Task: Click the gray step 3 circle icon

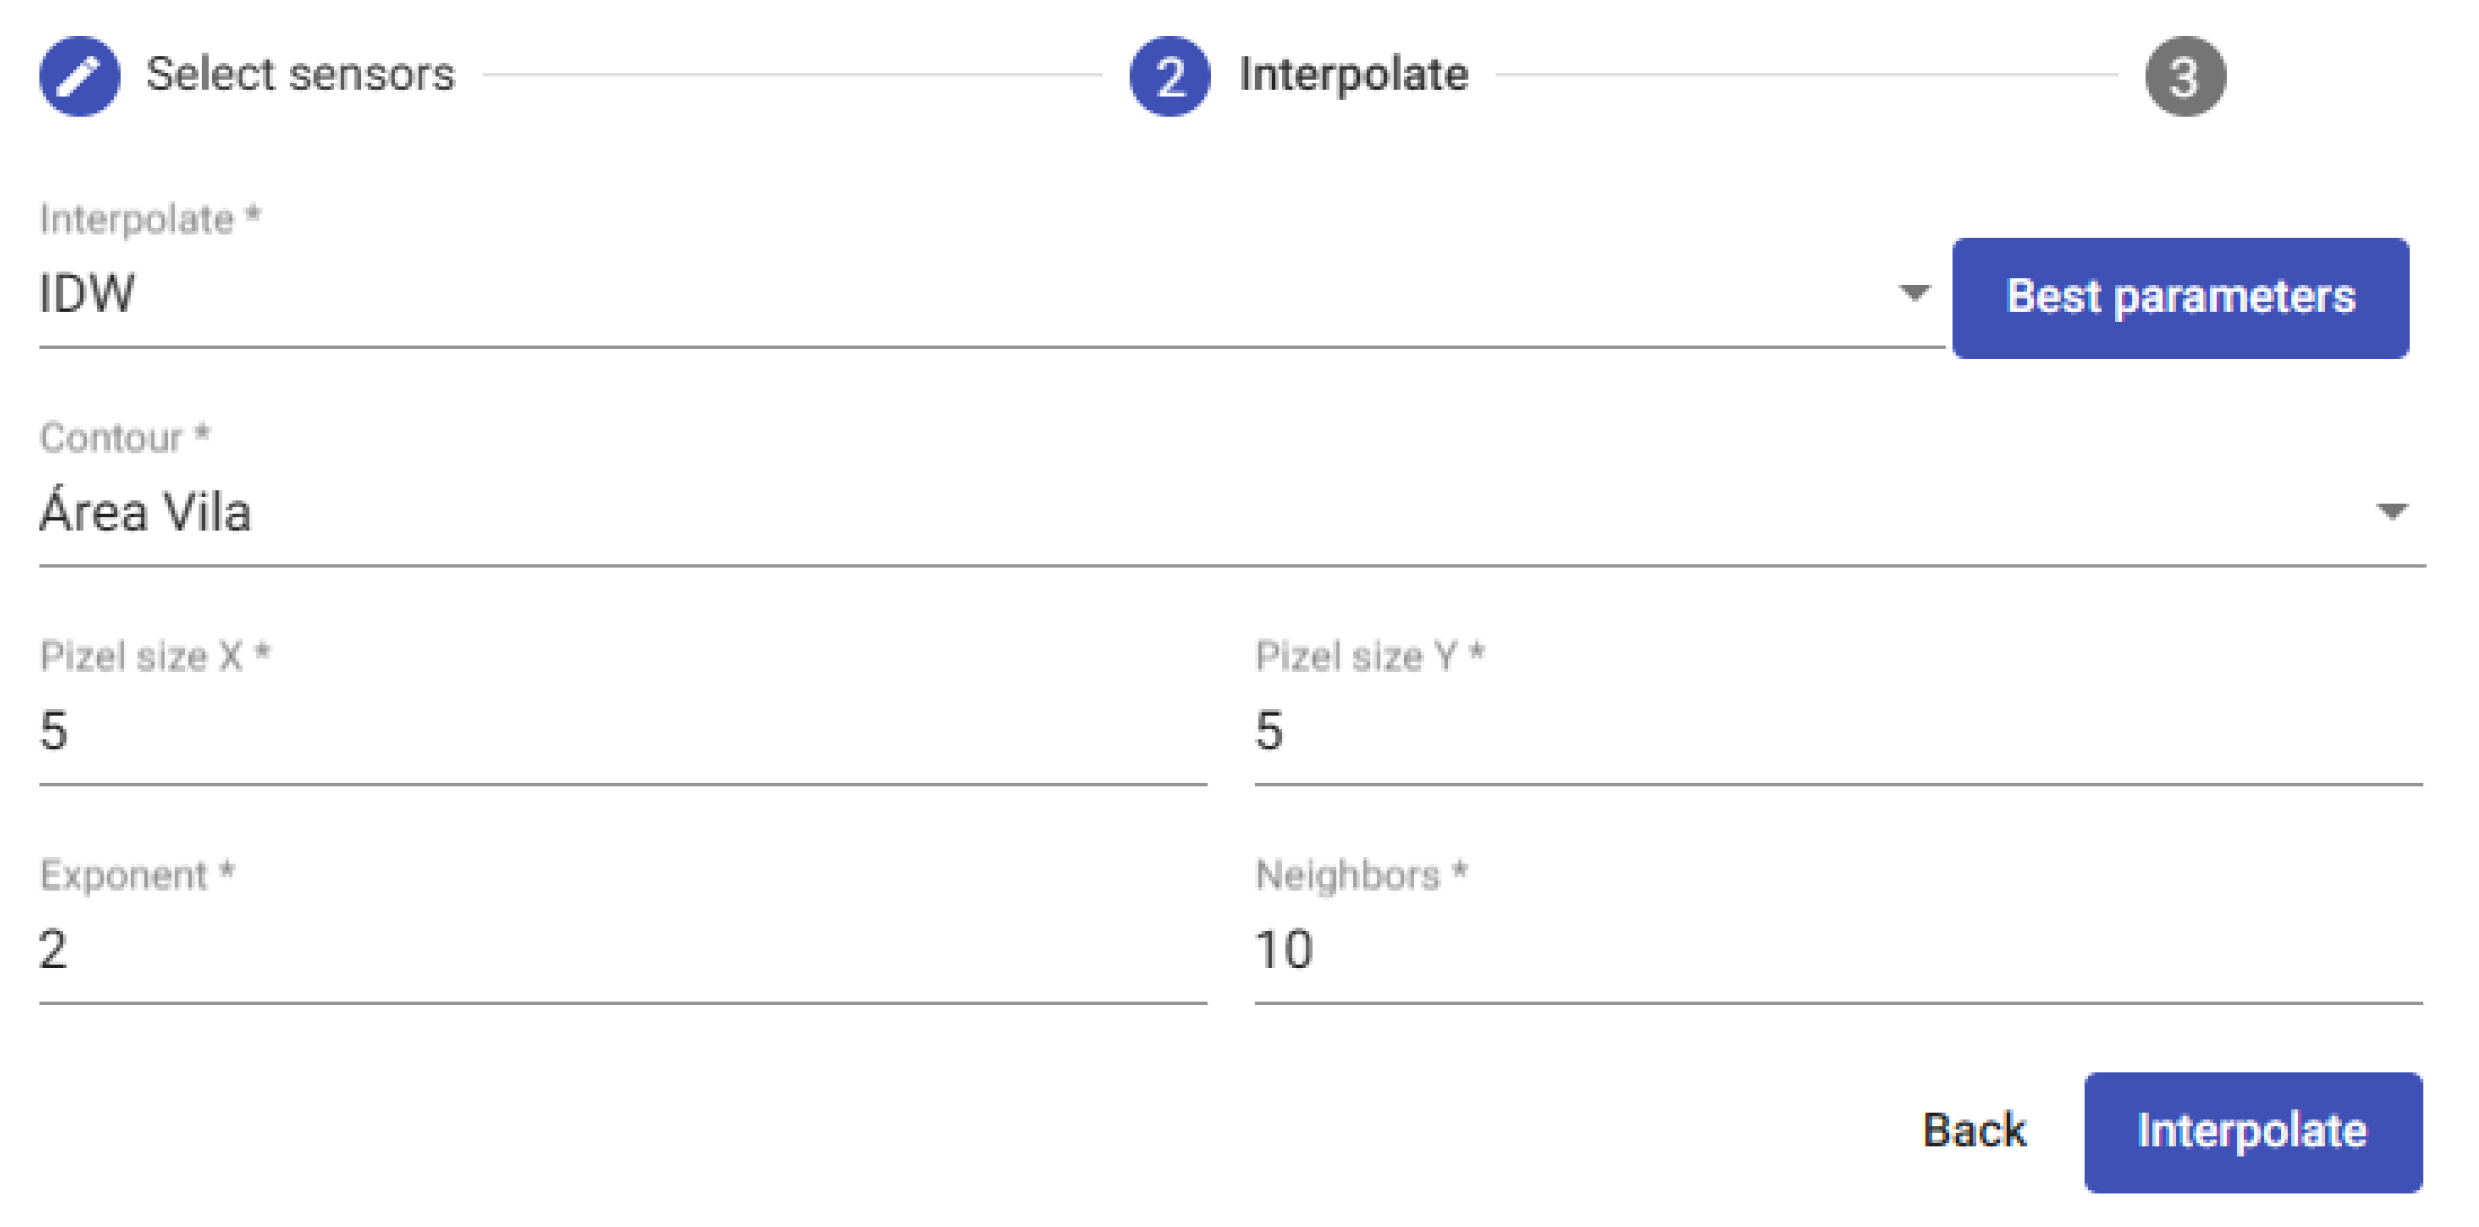Action: (2184, 76)
